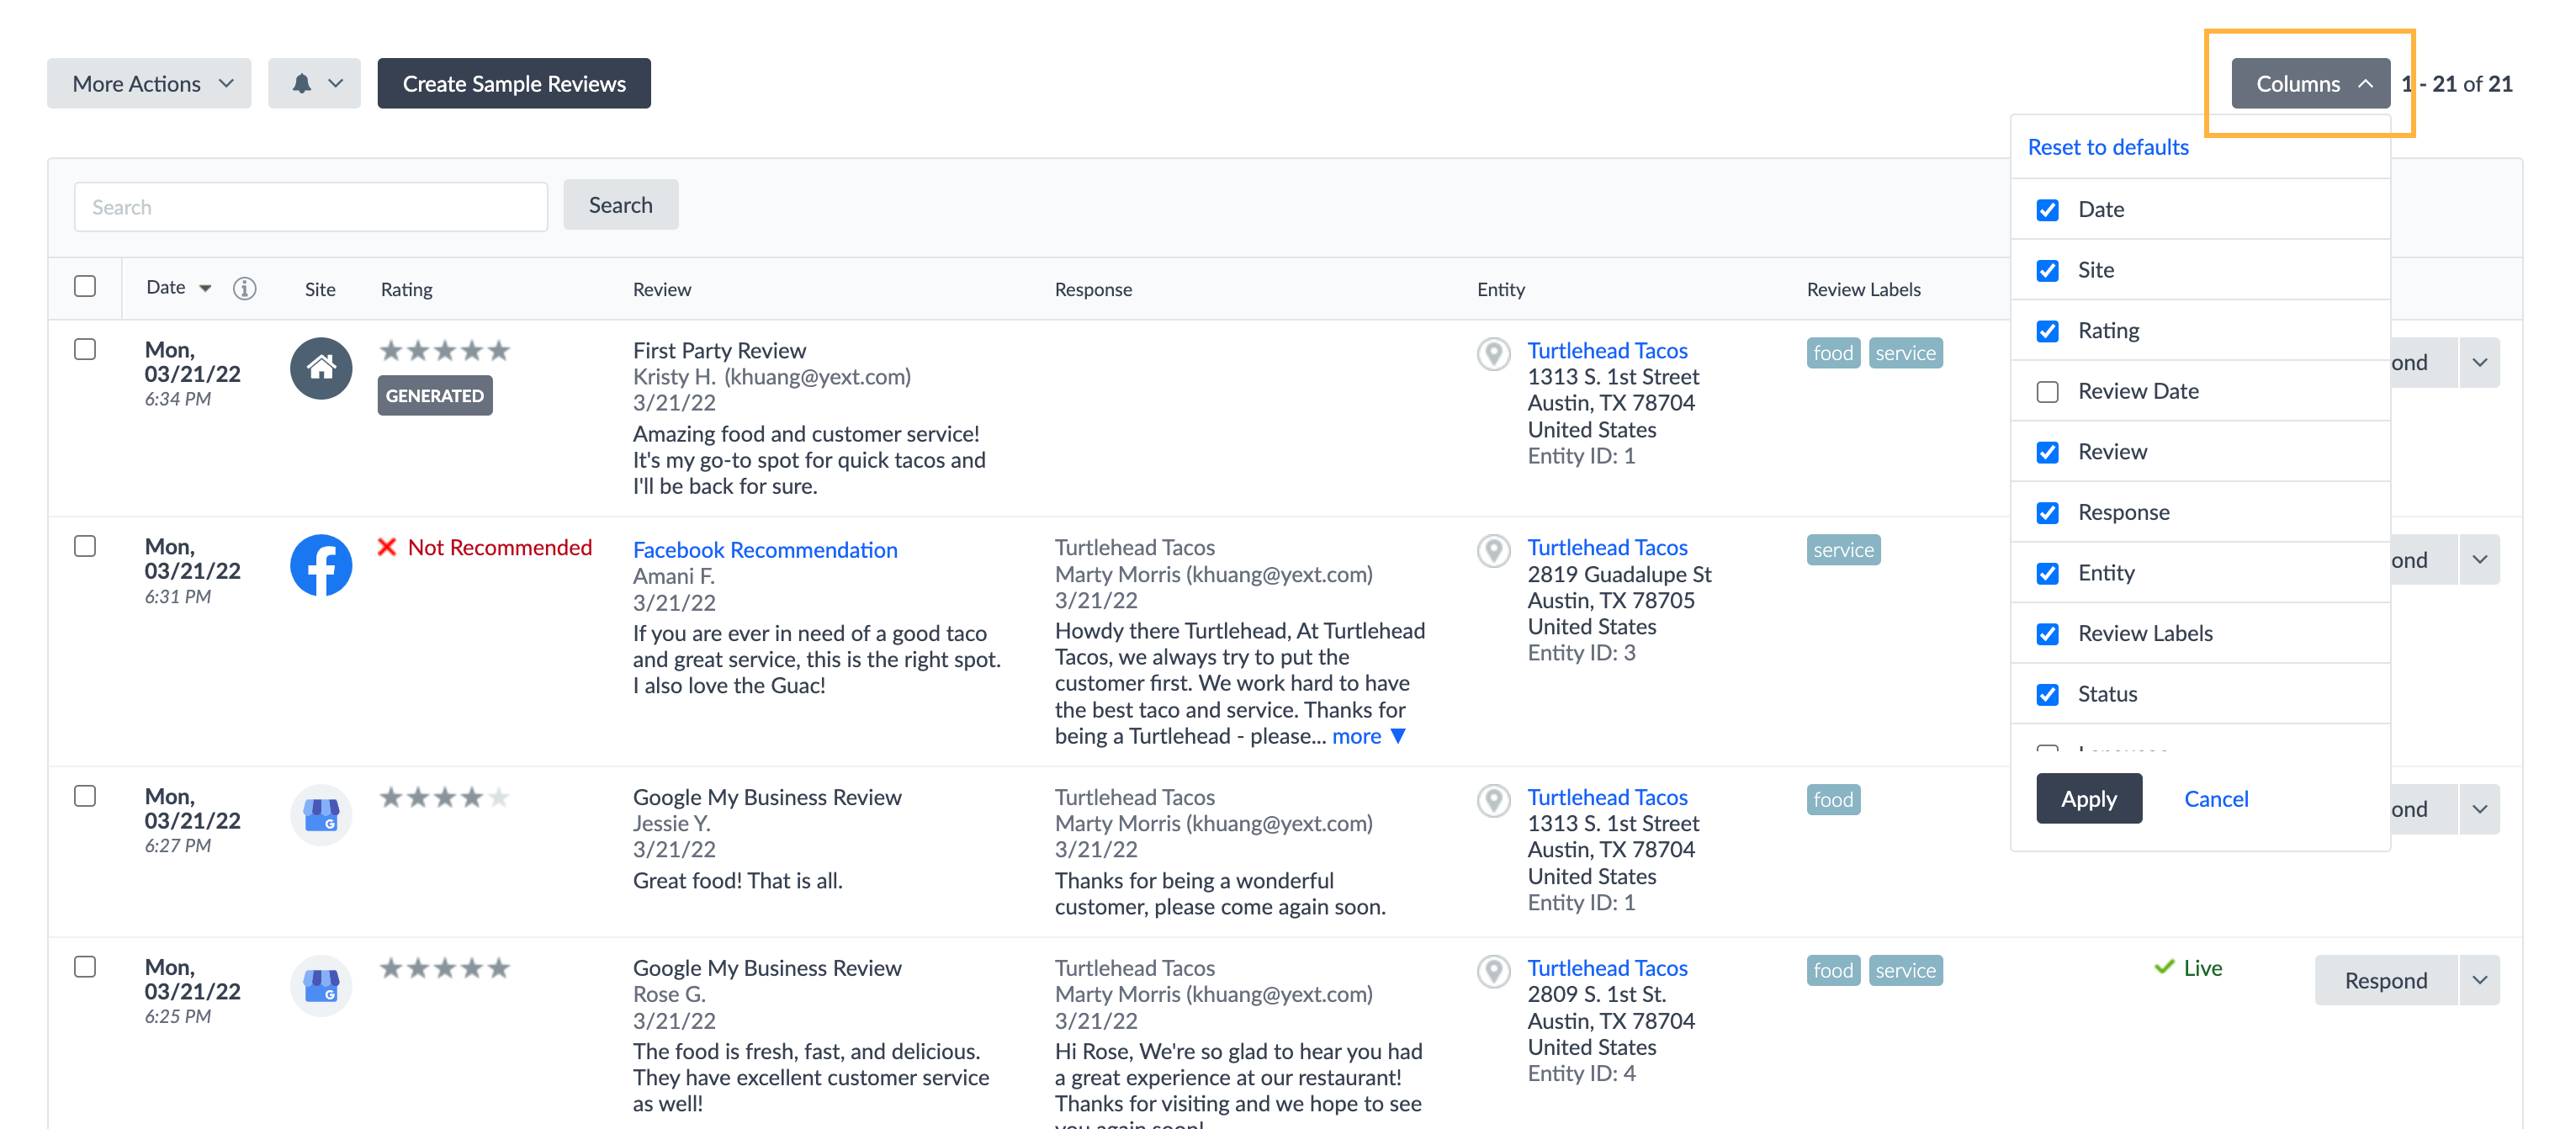
Task: Open Turtlehead Tacos link at 2809 S. 1st St.
Action: tap(1607, 967)
